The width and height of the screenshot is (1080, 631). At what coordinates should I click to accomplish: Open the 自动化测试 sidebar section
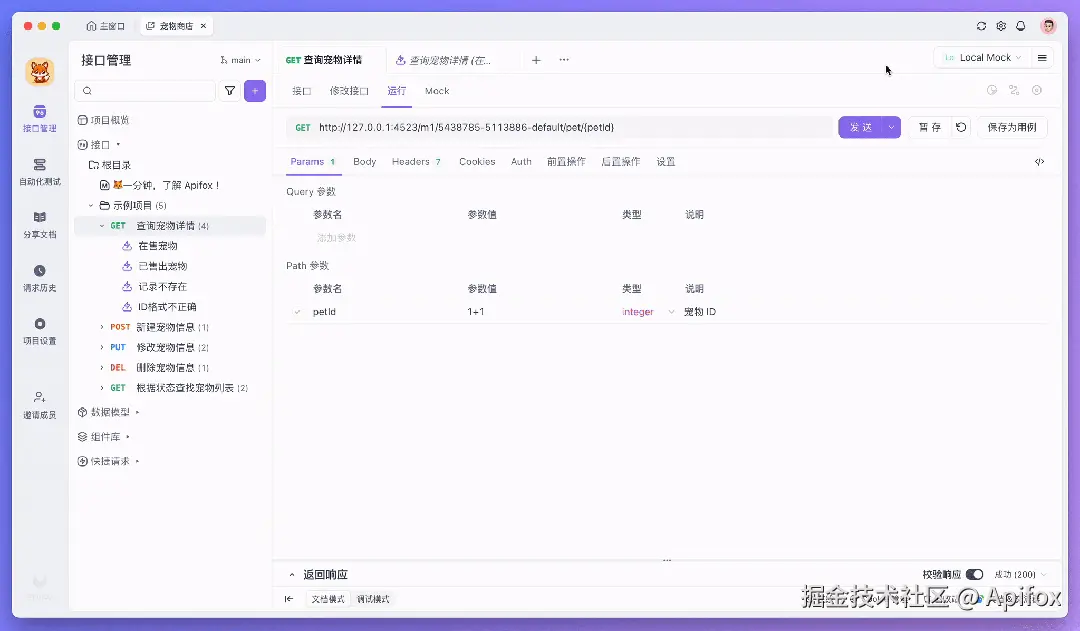[39, 172]
